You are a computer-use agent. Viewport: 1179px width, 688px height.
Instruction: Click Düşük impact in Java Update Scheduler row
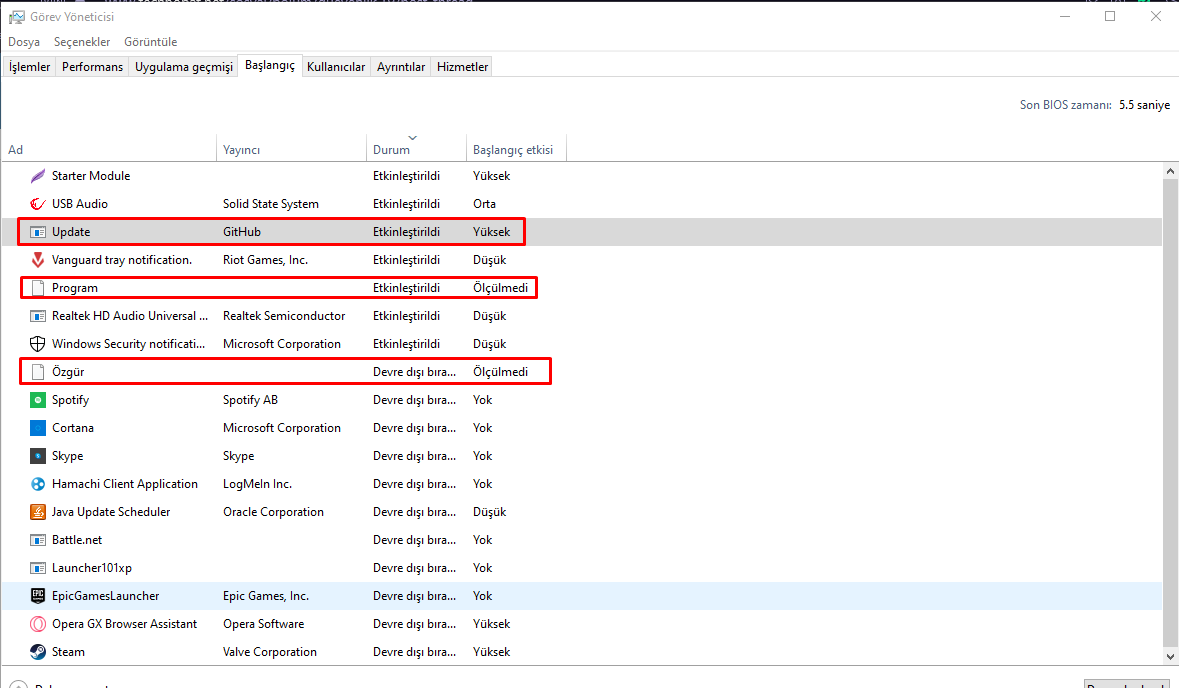pyautogui.click(x=489, y=512)
